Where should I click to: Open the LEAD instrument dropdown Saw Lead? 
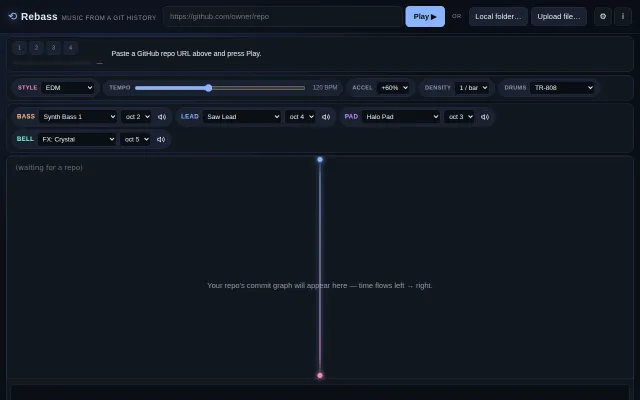tap(242, 117)
